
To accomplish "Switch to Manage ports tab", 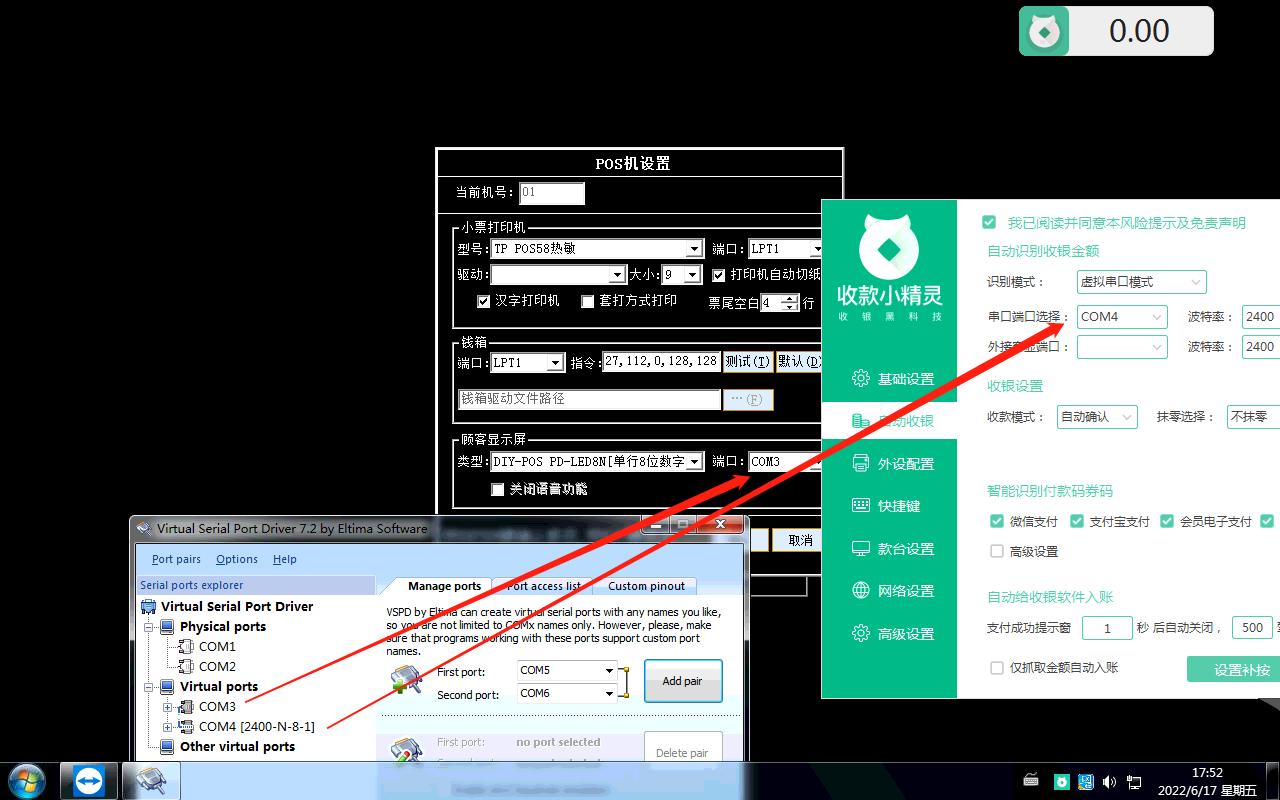I will click(444, 586).
